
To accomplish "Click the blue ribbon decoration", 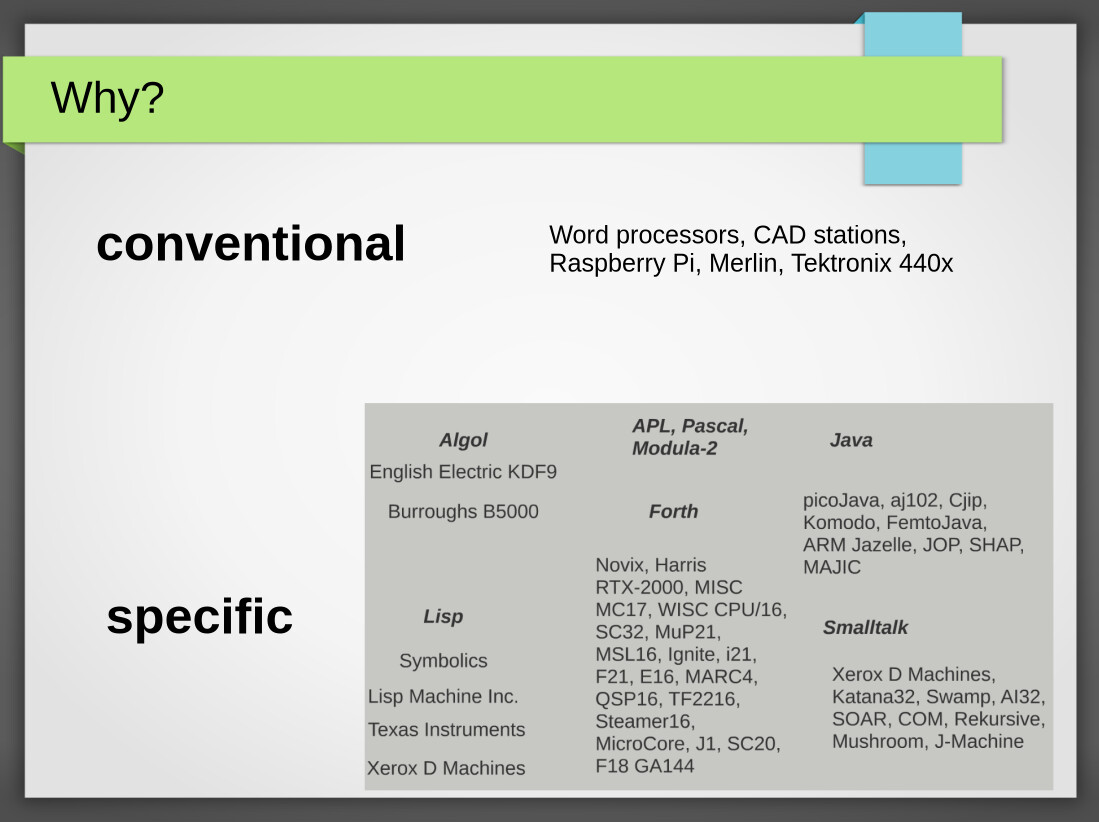I will 913,98.
